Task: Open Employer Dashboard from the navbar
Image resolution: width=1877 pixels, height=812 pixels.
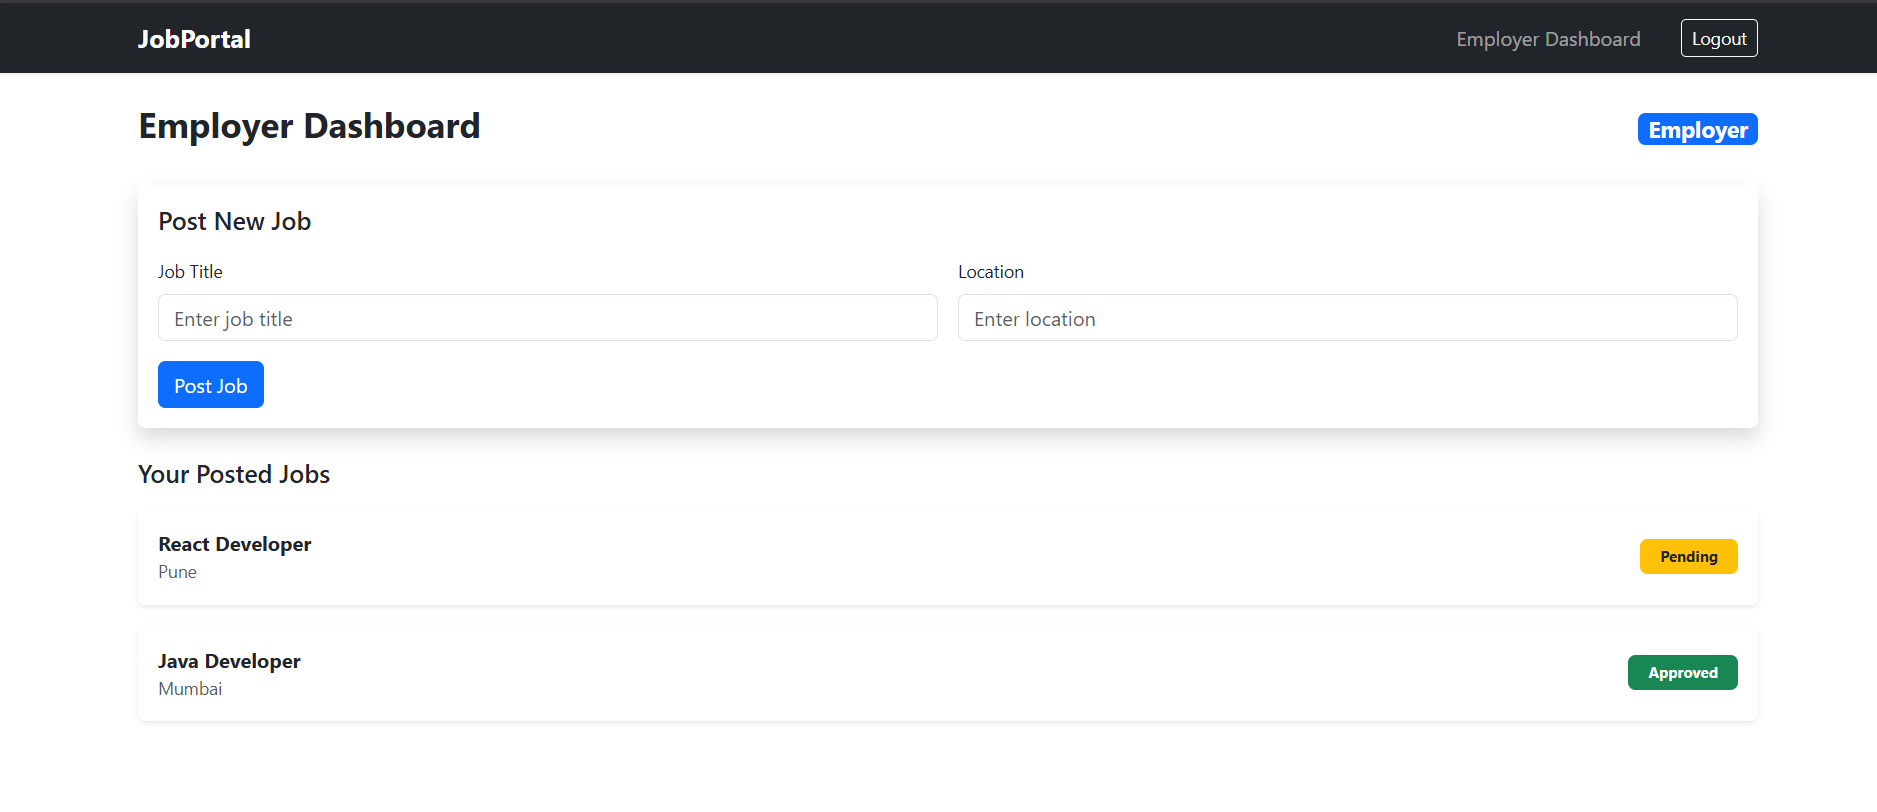Action: pos(1547,39)
